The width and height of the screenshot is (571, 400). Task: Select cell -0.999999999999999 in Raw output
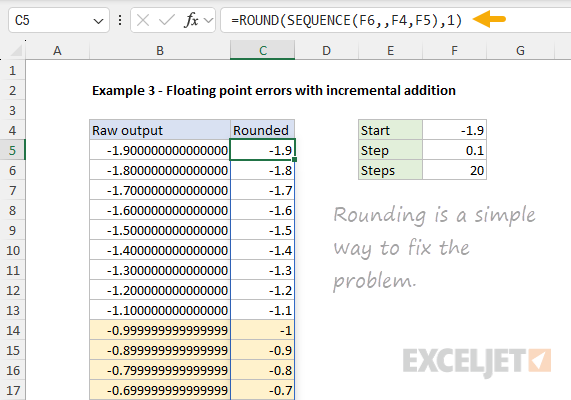click(x=160, y=330)
